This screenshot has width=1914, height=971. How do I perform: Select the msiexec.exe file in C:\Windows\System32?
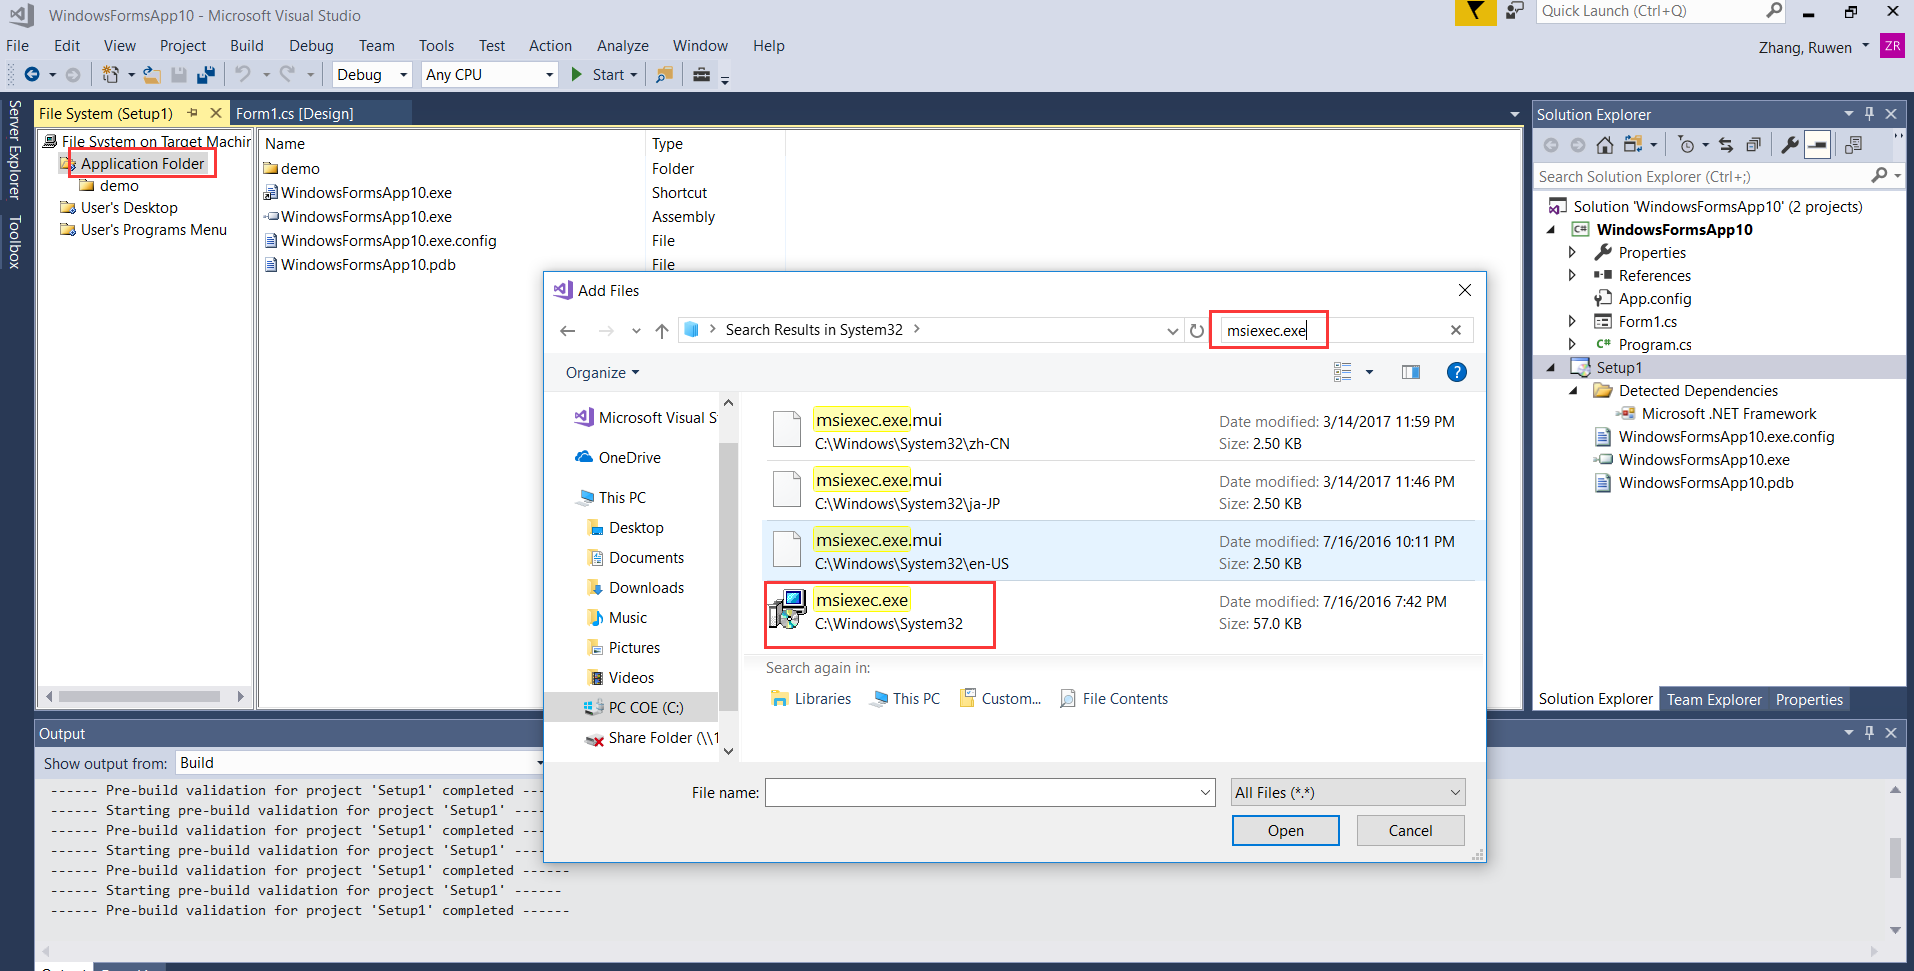pos(1119,612)
